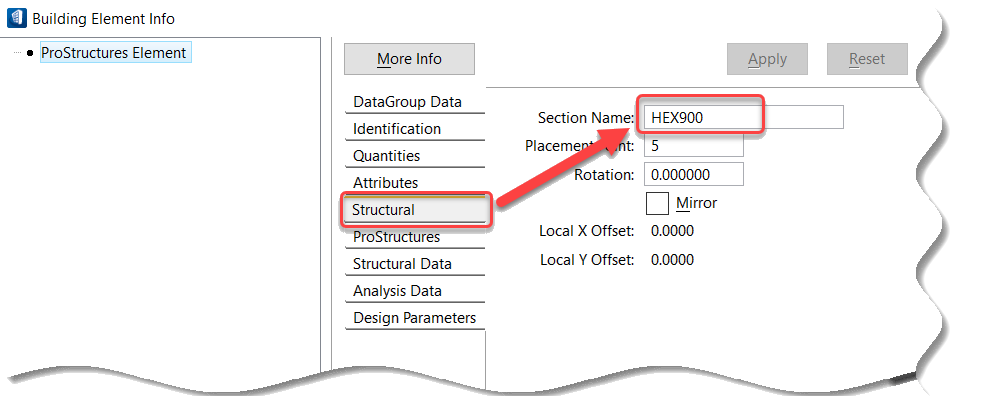Click the Local Y Offset label
Screen dimensions: 986x396
[x=587, y=260]
